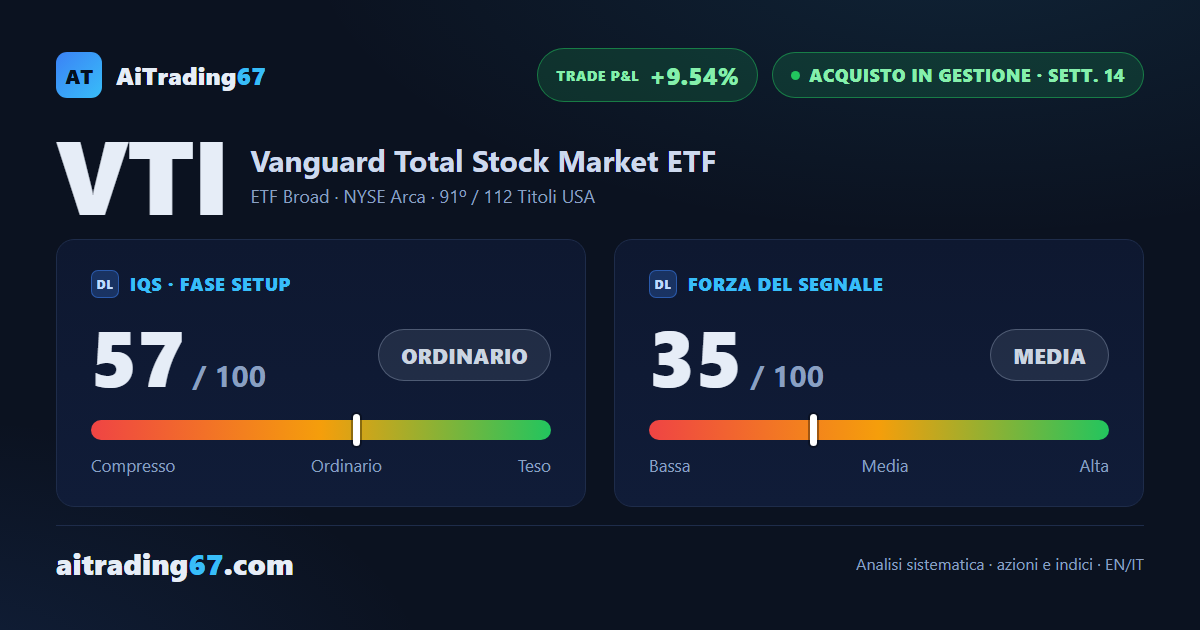Click the IQS gauge slider handle

356,430
